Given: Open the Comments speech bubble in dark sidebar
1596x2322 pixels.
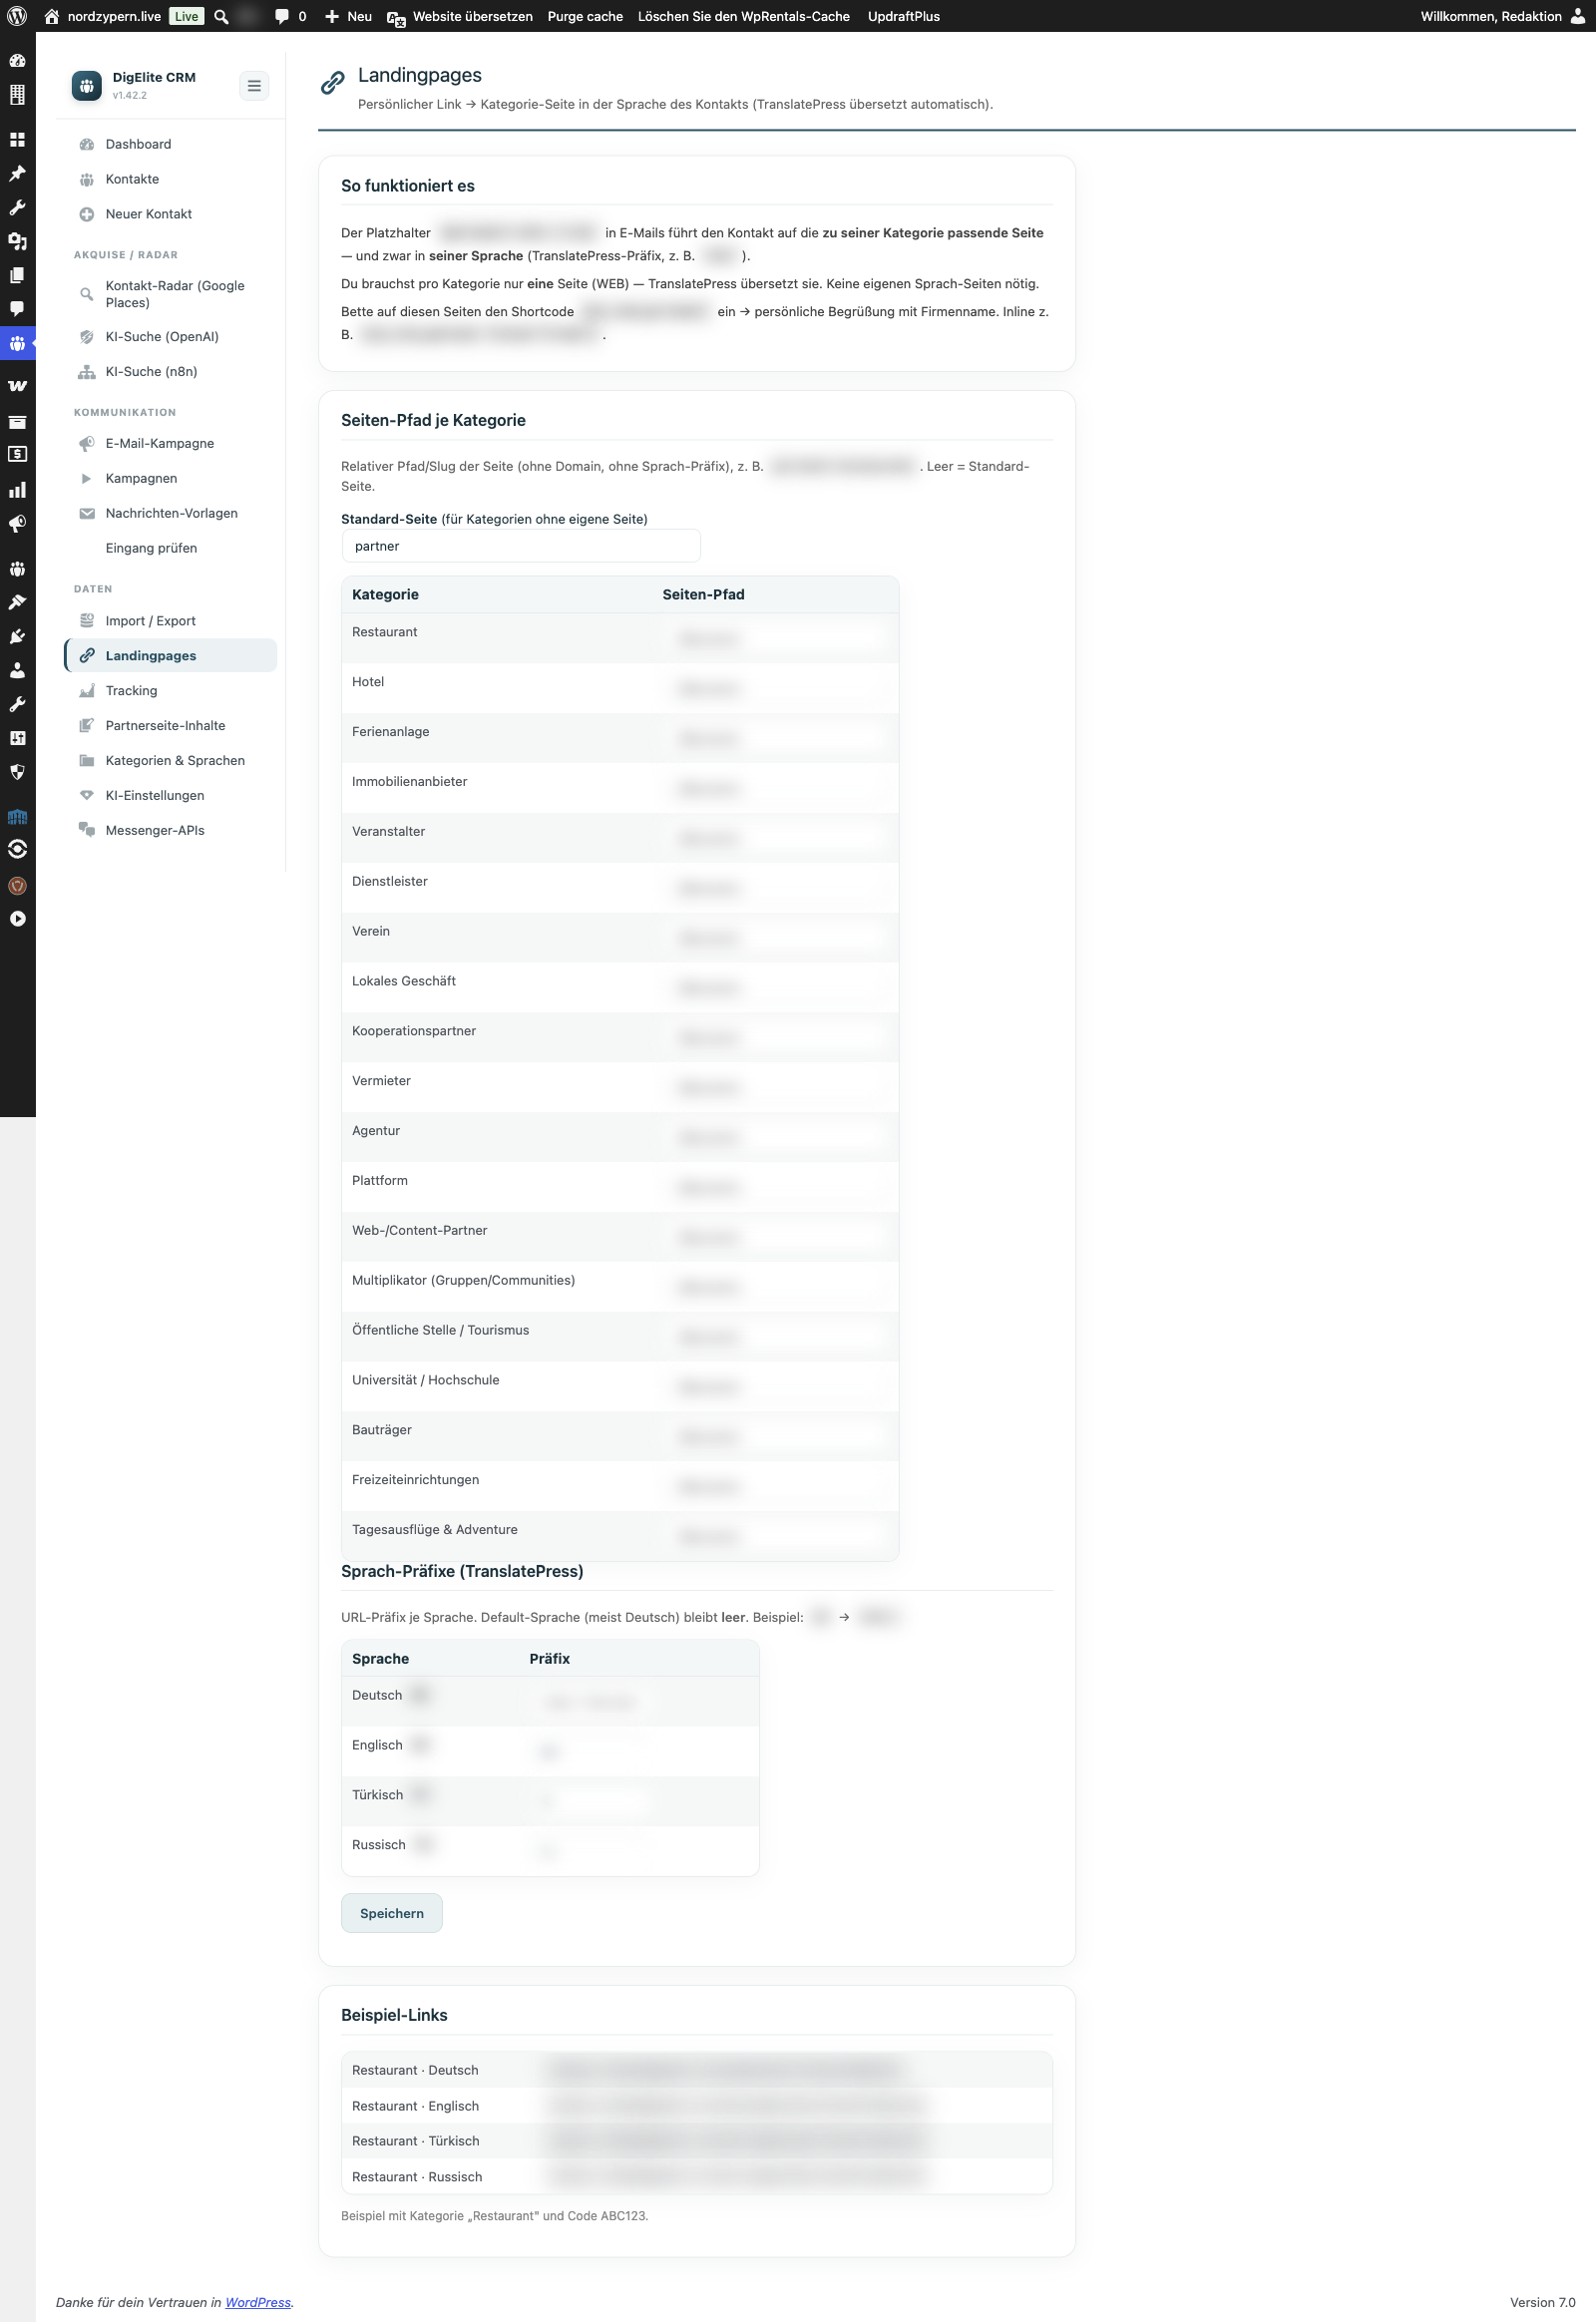Looking at the screenshot, I should click(17, 309).
